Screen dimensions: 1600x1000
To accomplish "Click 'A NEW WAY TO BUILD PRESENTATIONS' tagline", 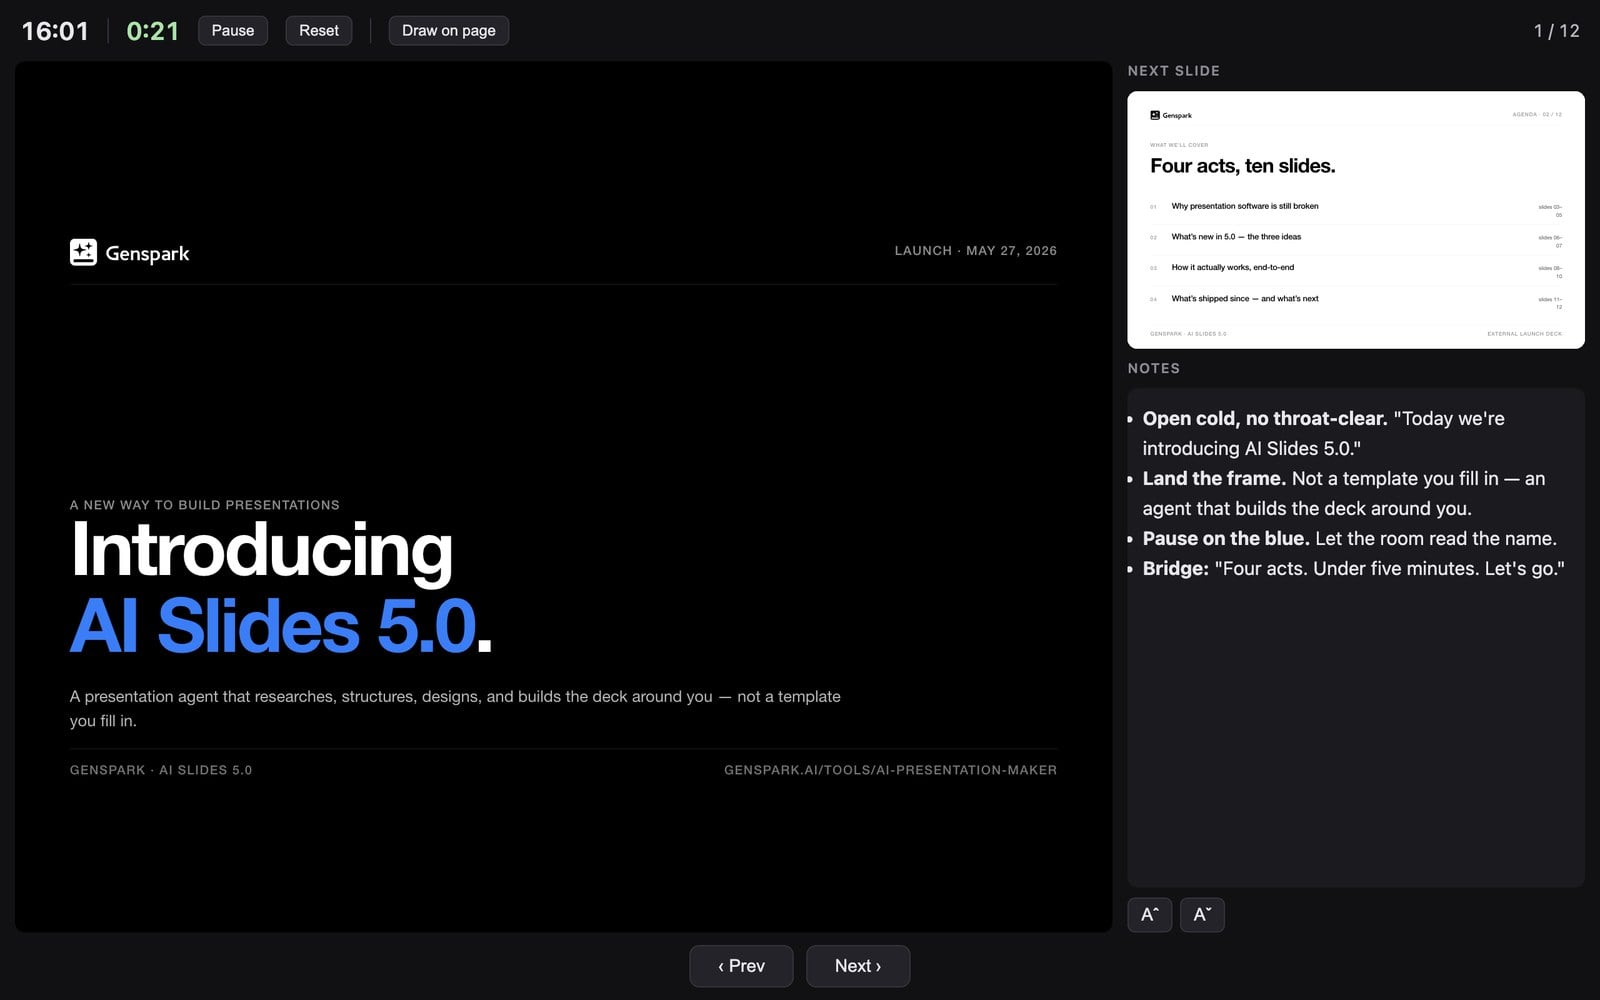I will tap(205, 505).
